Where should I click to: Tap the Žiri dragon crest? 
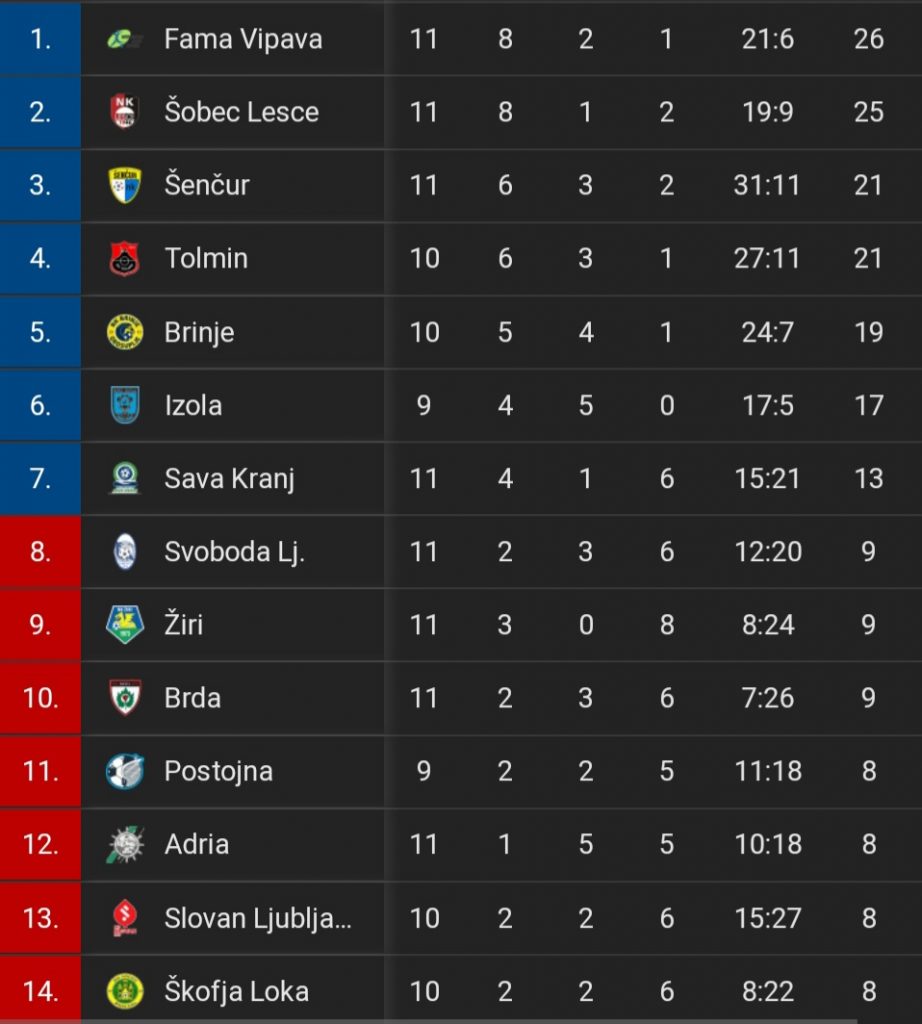click(x=125, y=625)
